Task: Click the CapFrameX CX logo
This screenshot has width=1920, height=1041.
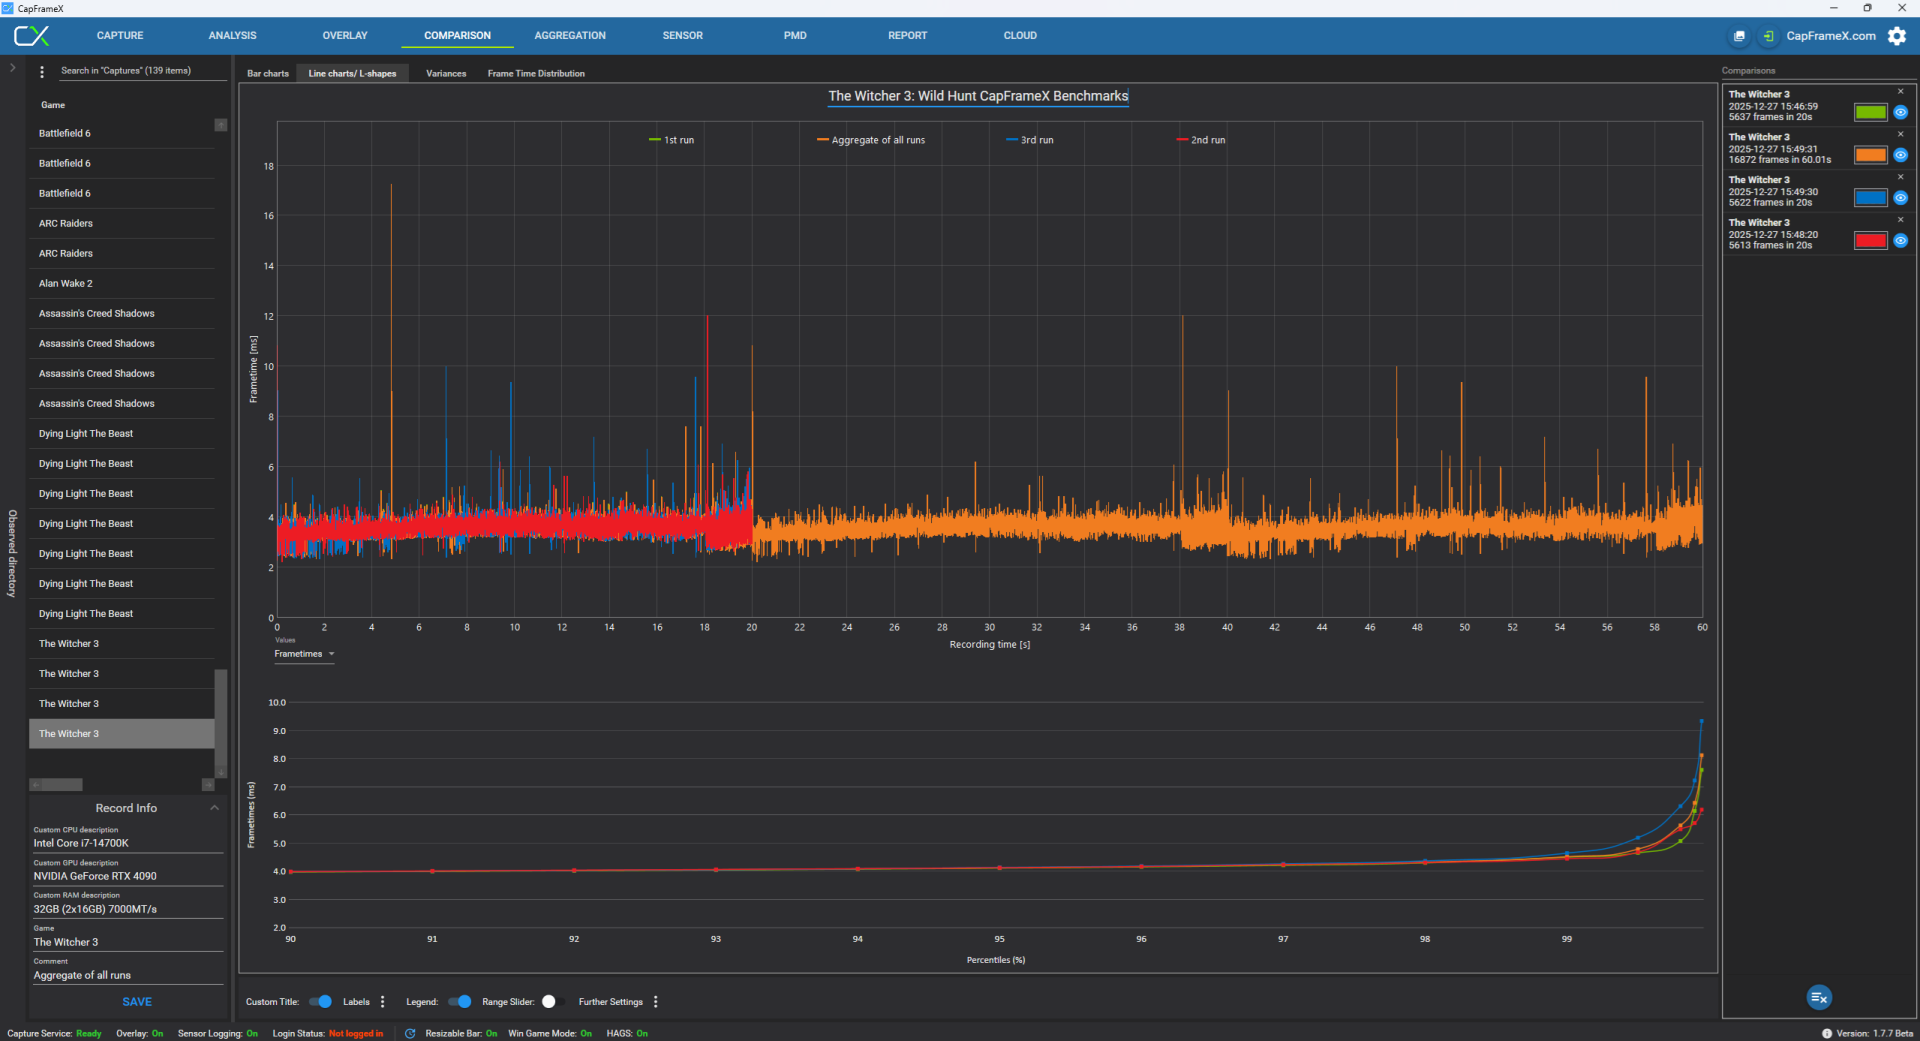Action: coord(31,36)
